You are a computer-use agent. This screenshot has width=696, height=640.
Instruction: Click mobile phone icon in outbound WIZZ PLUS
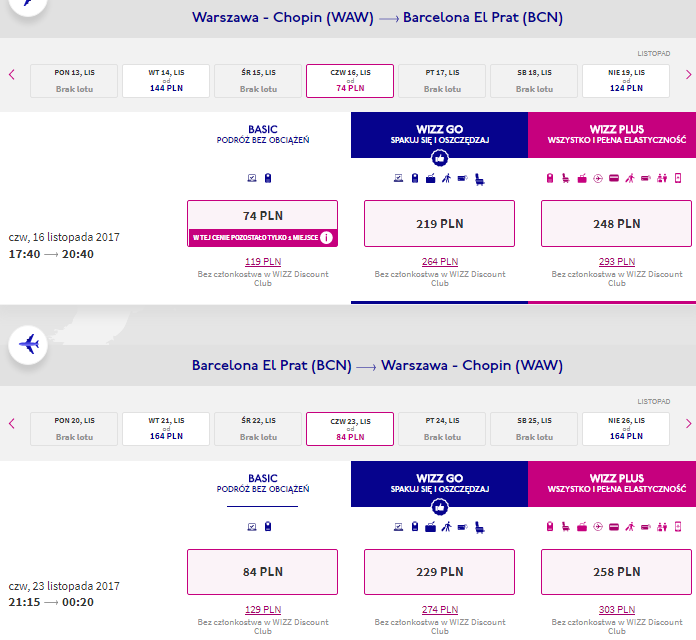678,178
